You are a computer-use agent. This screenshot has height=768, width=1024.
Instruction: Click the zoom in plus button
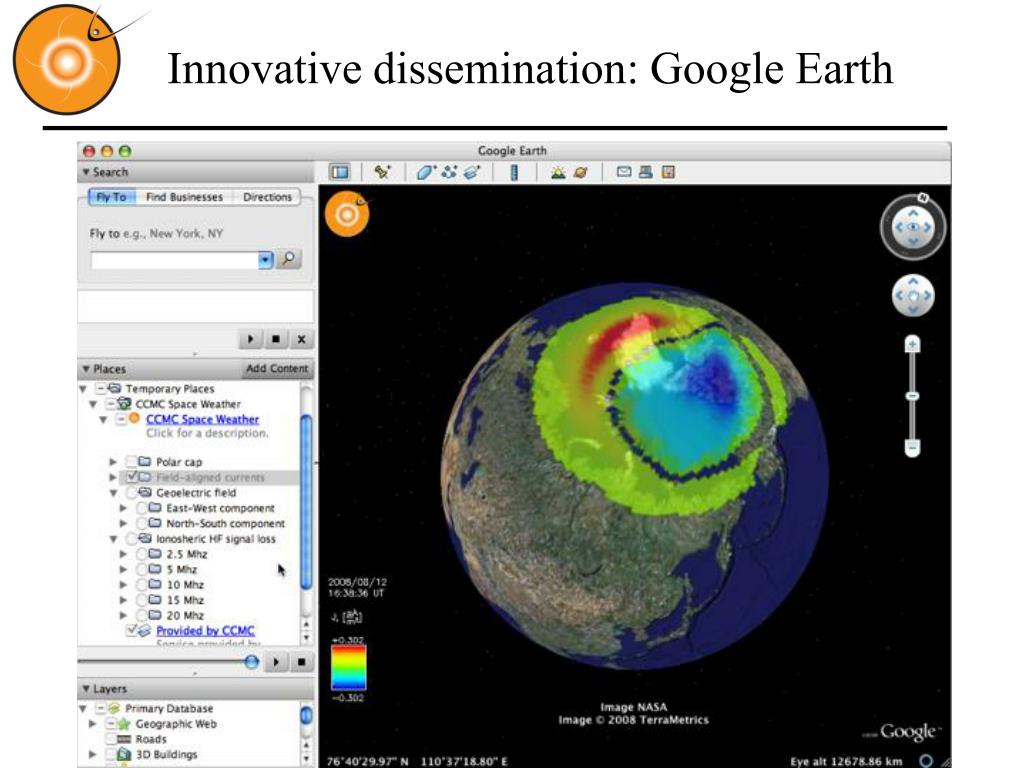point(912,344)
